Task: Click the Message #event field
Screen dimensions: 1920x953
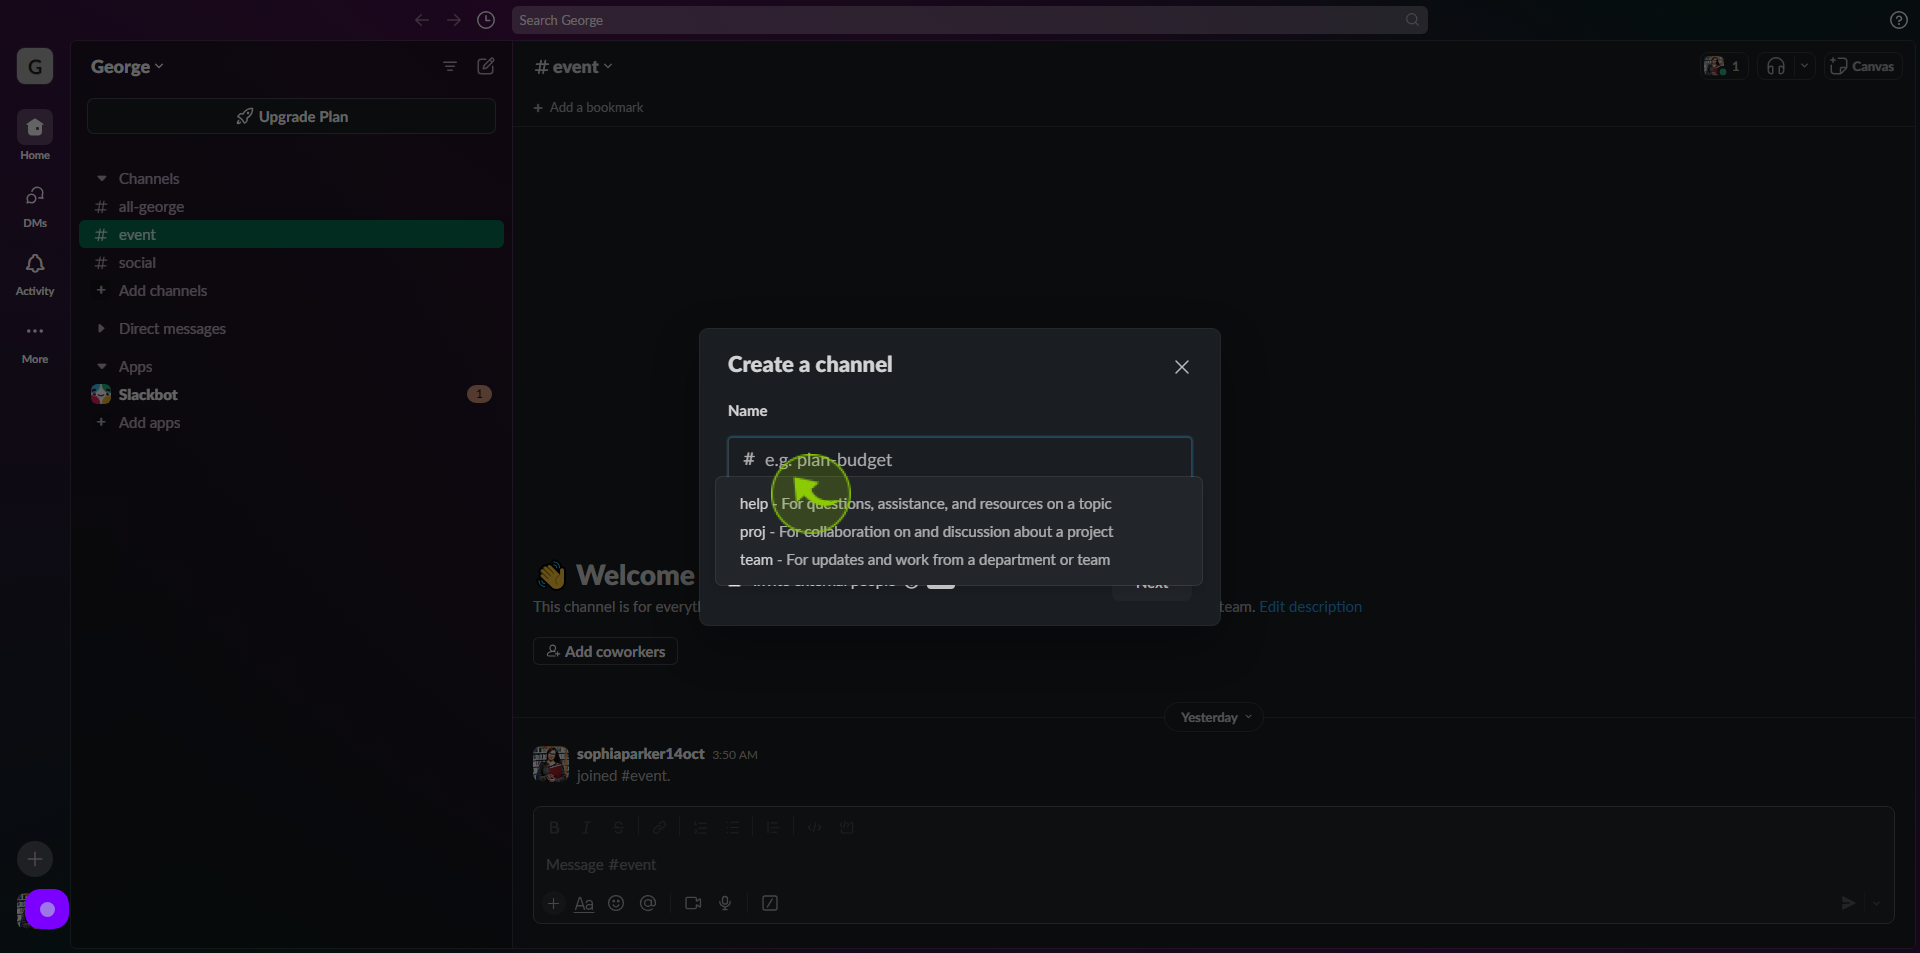Action: [1213, 865]
